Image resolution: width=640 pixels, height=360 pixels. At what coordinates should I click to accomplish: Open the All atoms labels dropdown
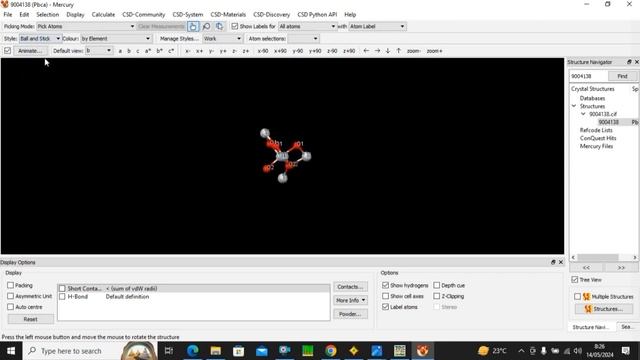pos(307,27)
